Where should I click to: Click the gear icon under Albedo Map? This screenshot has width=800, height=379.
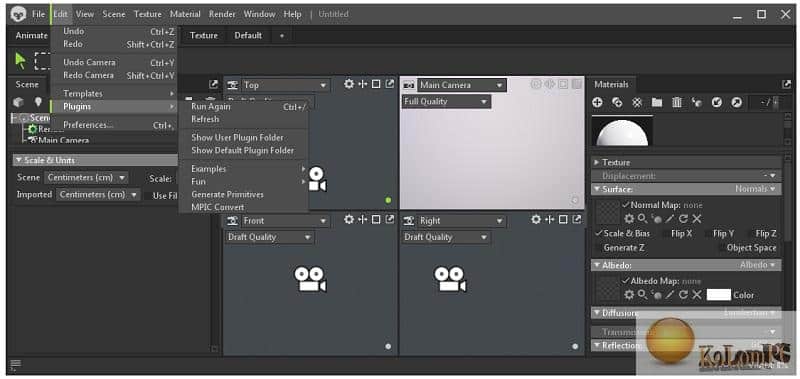[630, 295]
